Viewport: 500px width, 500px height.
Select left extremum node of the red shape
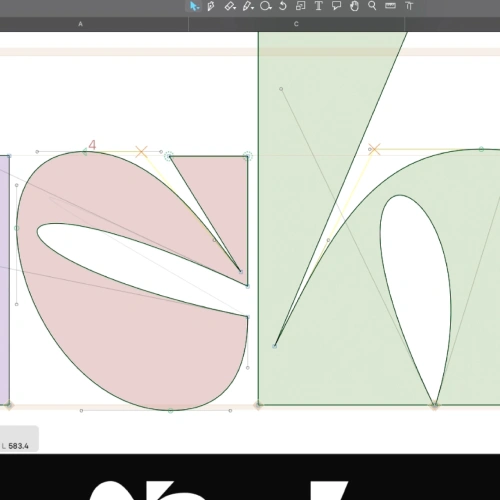tap(17, 228)
